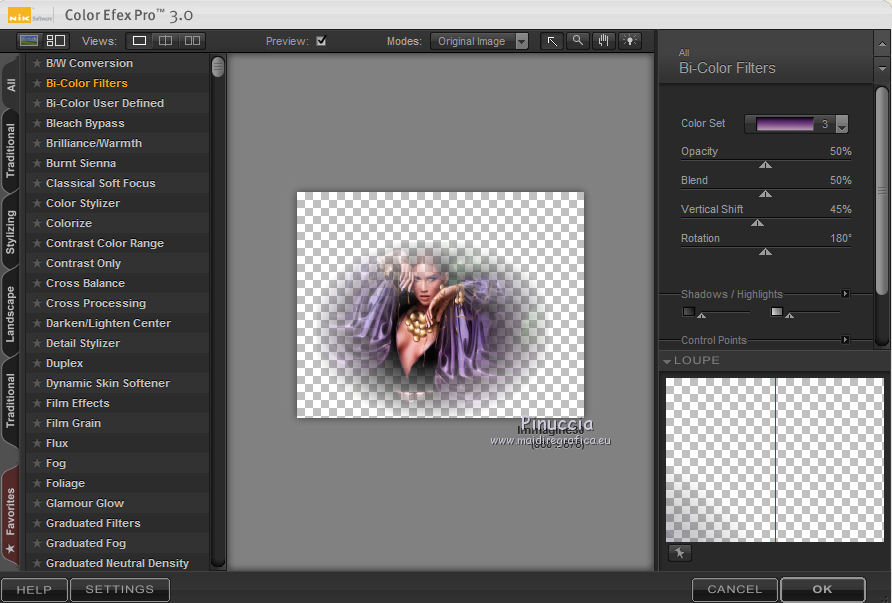Open the Modes dropdown
Screen dimensions: 892x603
[x=480, y=41]
